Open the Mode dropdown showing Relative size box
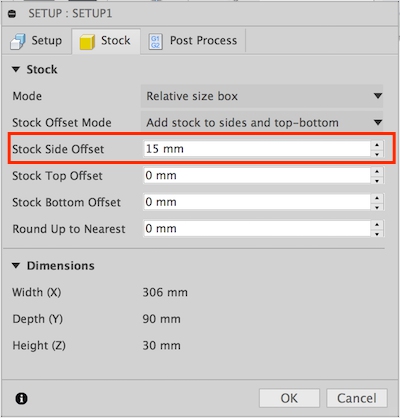The image size is (400, 418). pyautogui.click(x=262, y=96)
